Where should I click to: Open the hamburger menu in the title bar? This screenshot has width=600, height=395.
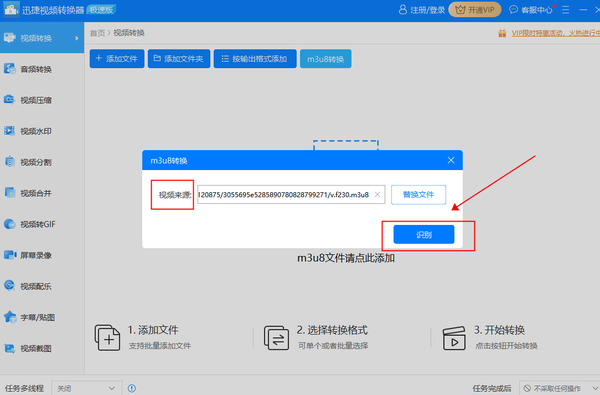566,10
